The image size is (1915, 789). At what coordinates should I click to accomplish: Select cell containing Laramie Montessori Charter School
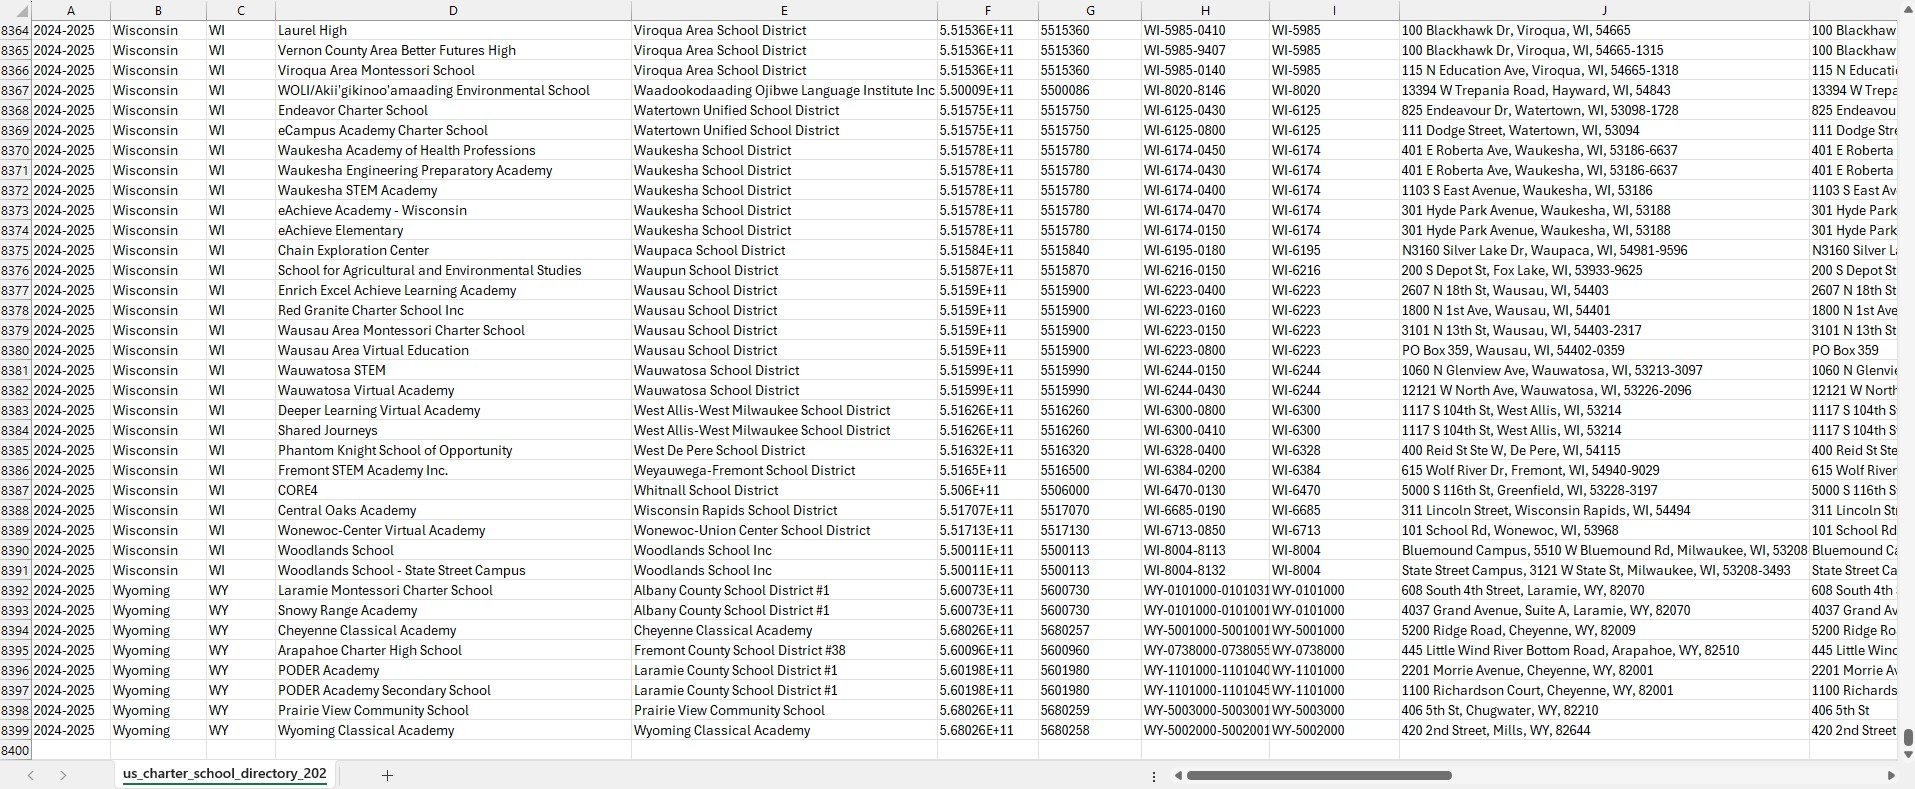(x=385, y=591)
